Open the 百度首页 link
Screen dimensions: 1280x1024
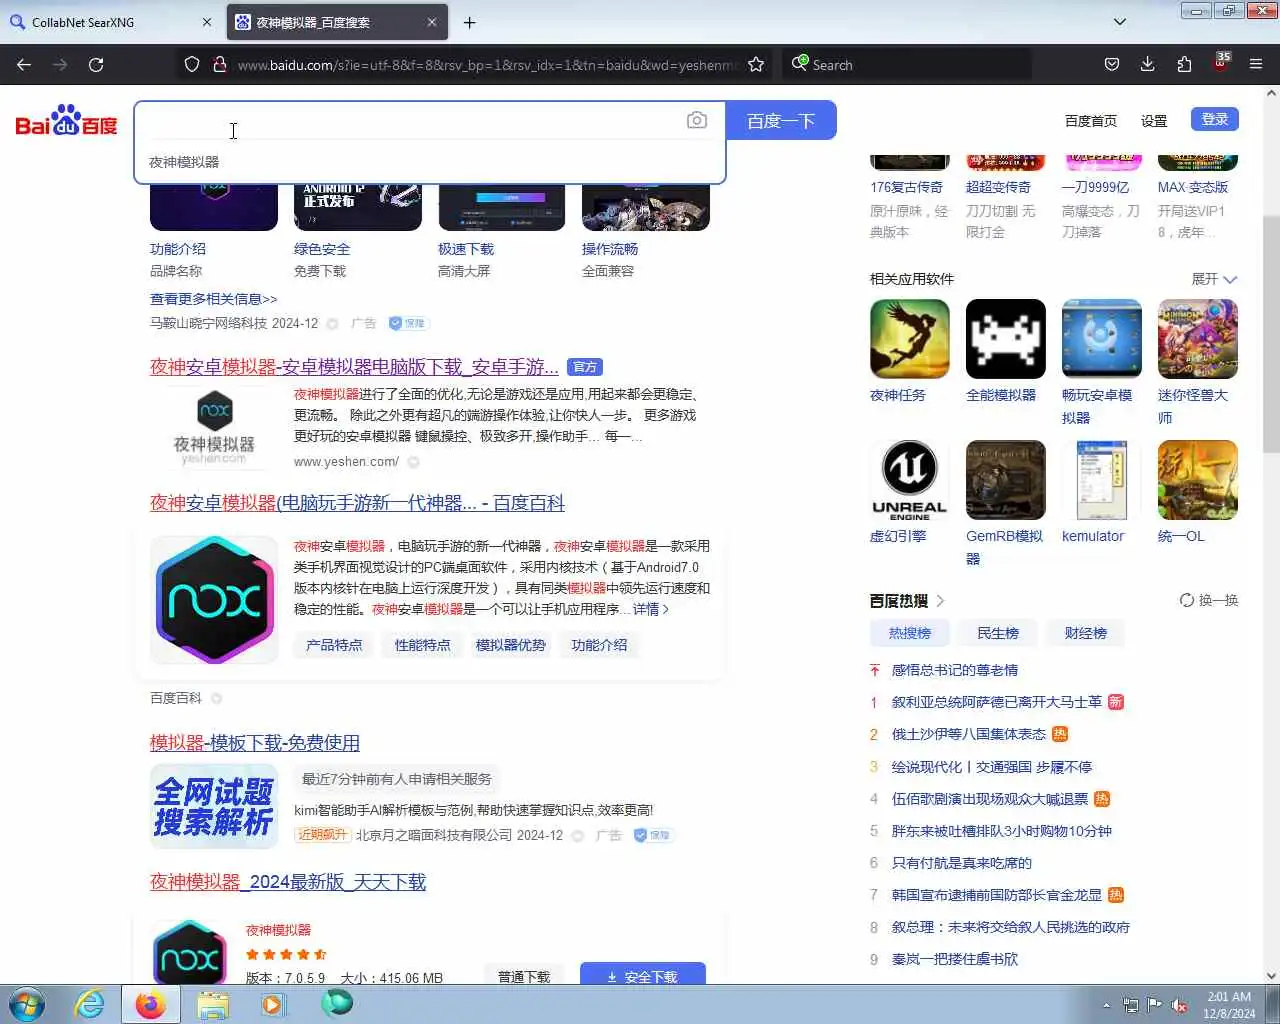click(1091, 121)
